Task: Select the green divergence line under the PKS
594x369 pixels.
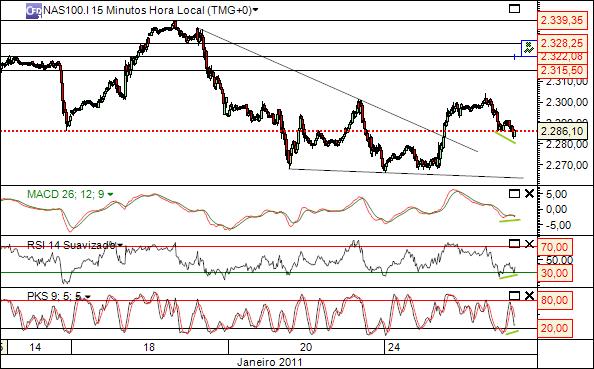Action: (512, 333)
